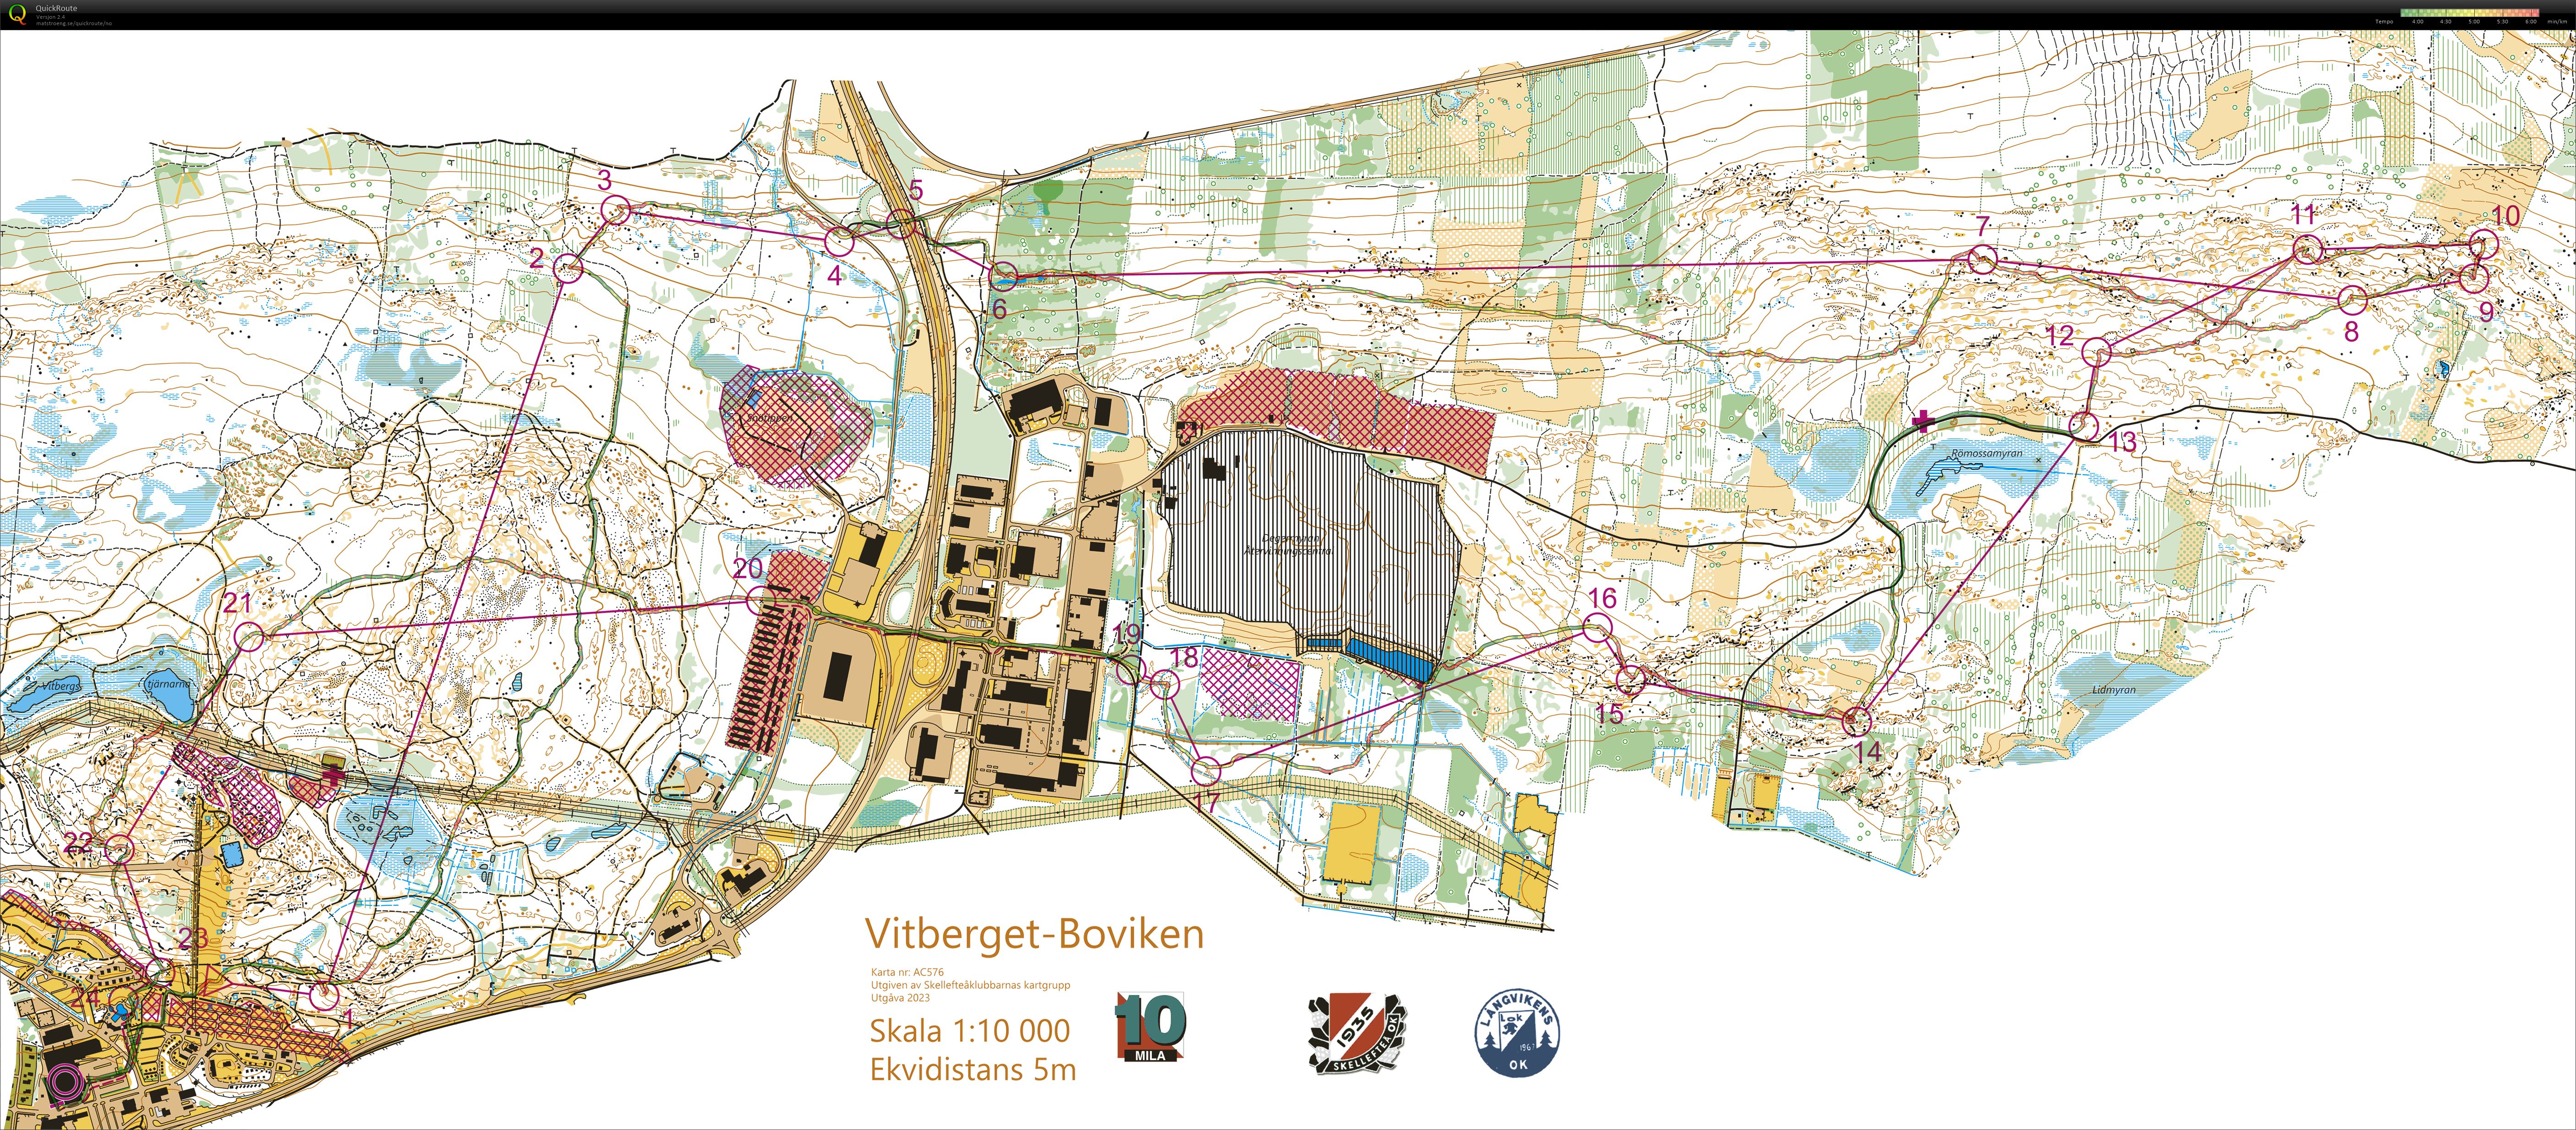Click the 'Lidmyran' marsh label
Viewport: 2576px width, 1130px height.
pos(2114,690)
